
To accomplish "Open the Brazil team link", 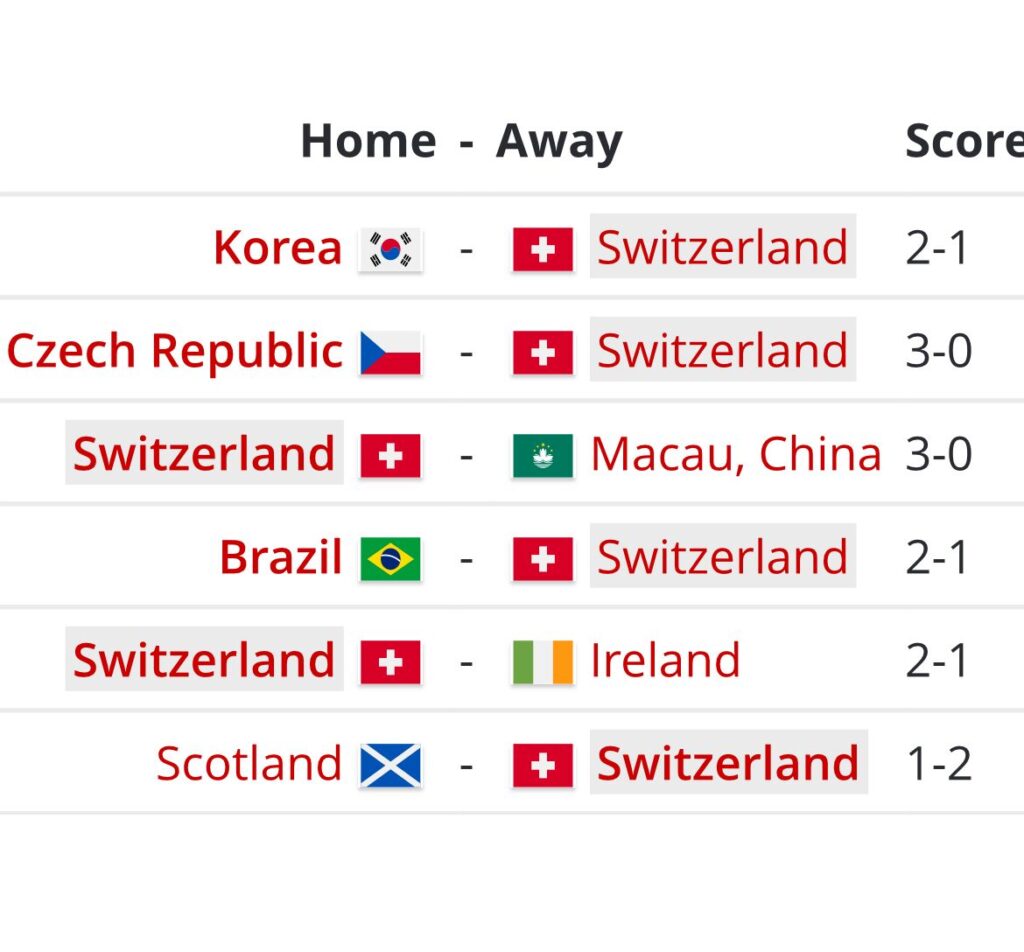I will coord(281,558).
